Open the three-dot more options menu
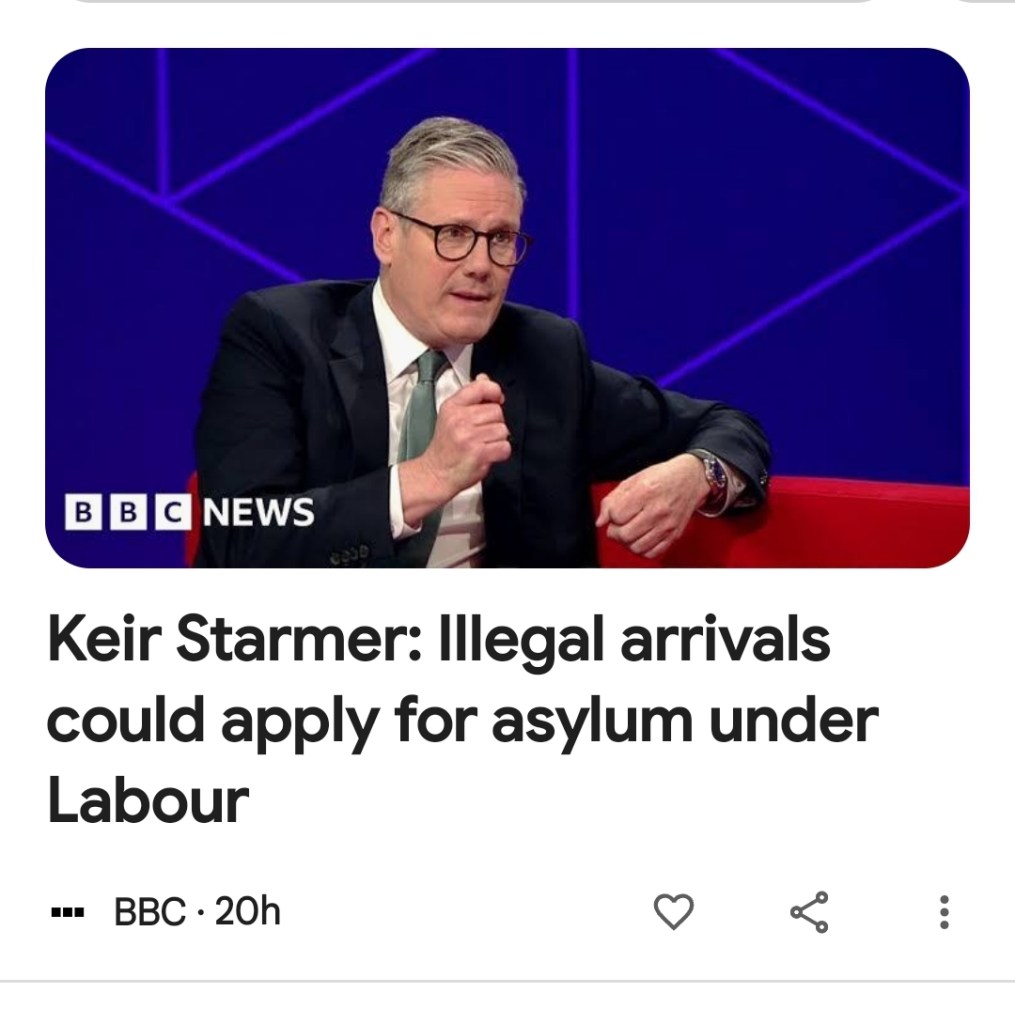Screen dimensions: 1015x1024 point(944,912)
